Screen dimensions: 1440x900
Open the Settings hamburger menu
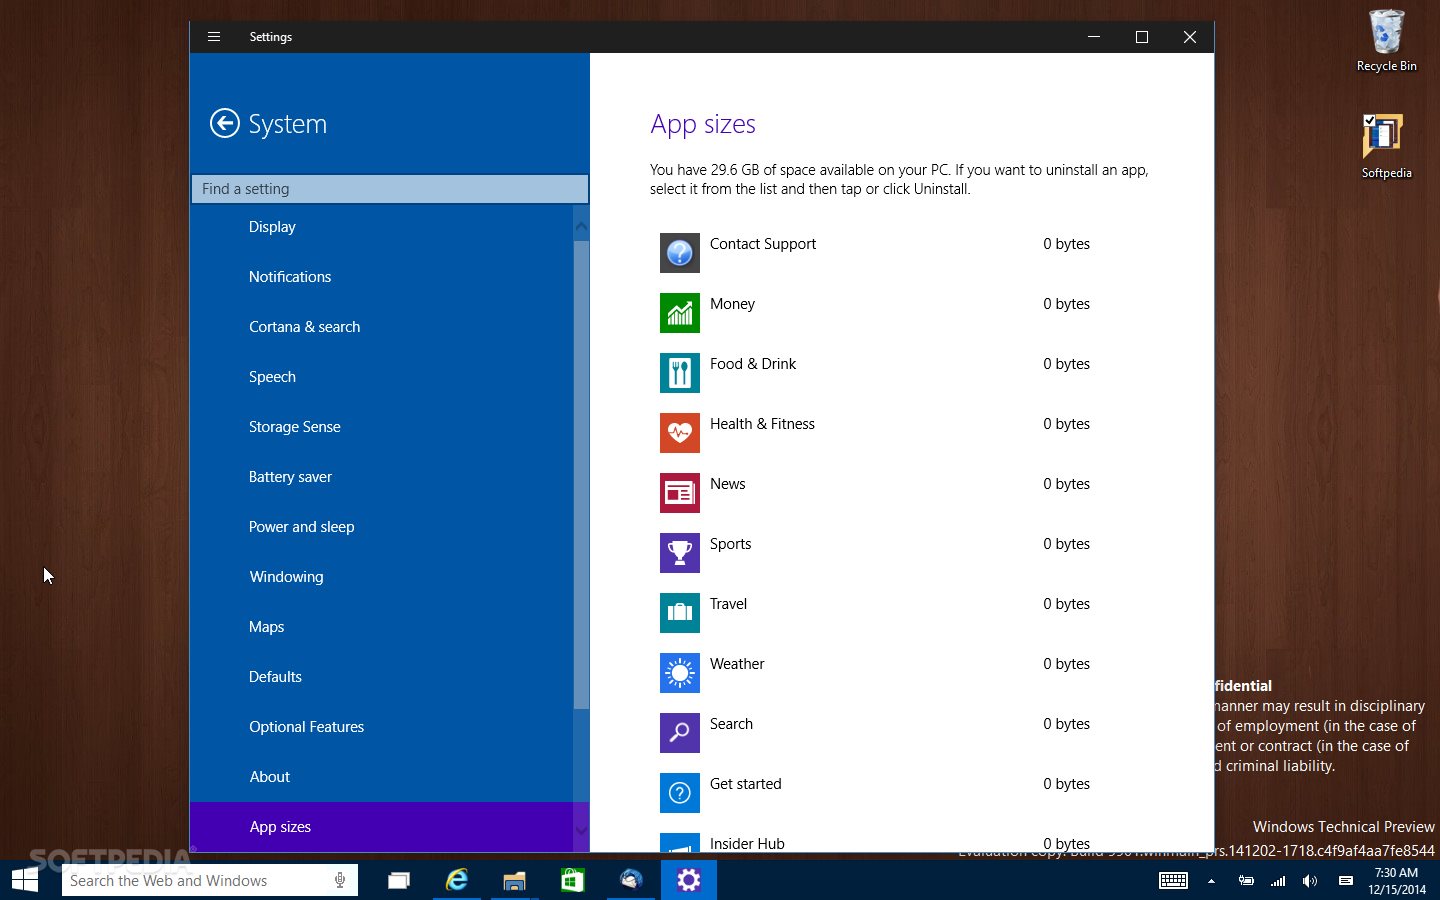click(x=213, y=37)
